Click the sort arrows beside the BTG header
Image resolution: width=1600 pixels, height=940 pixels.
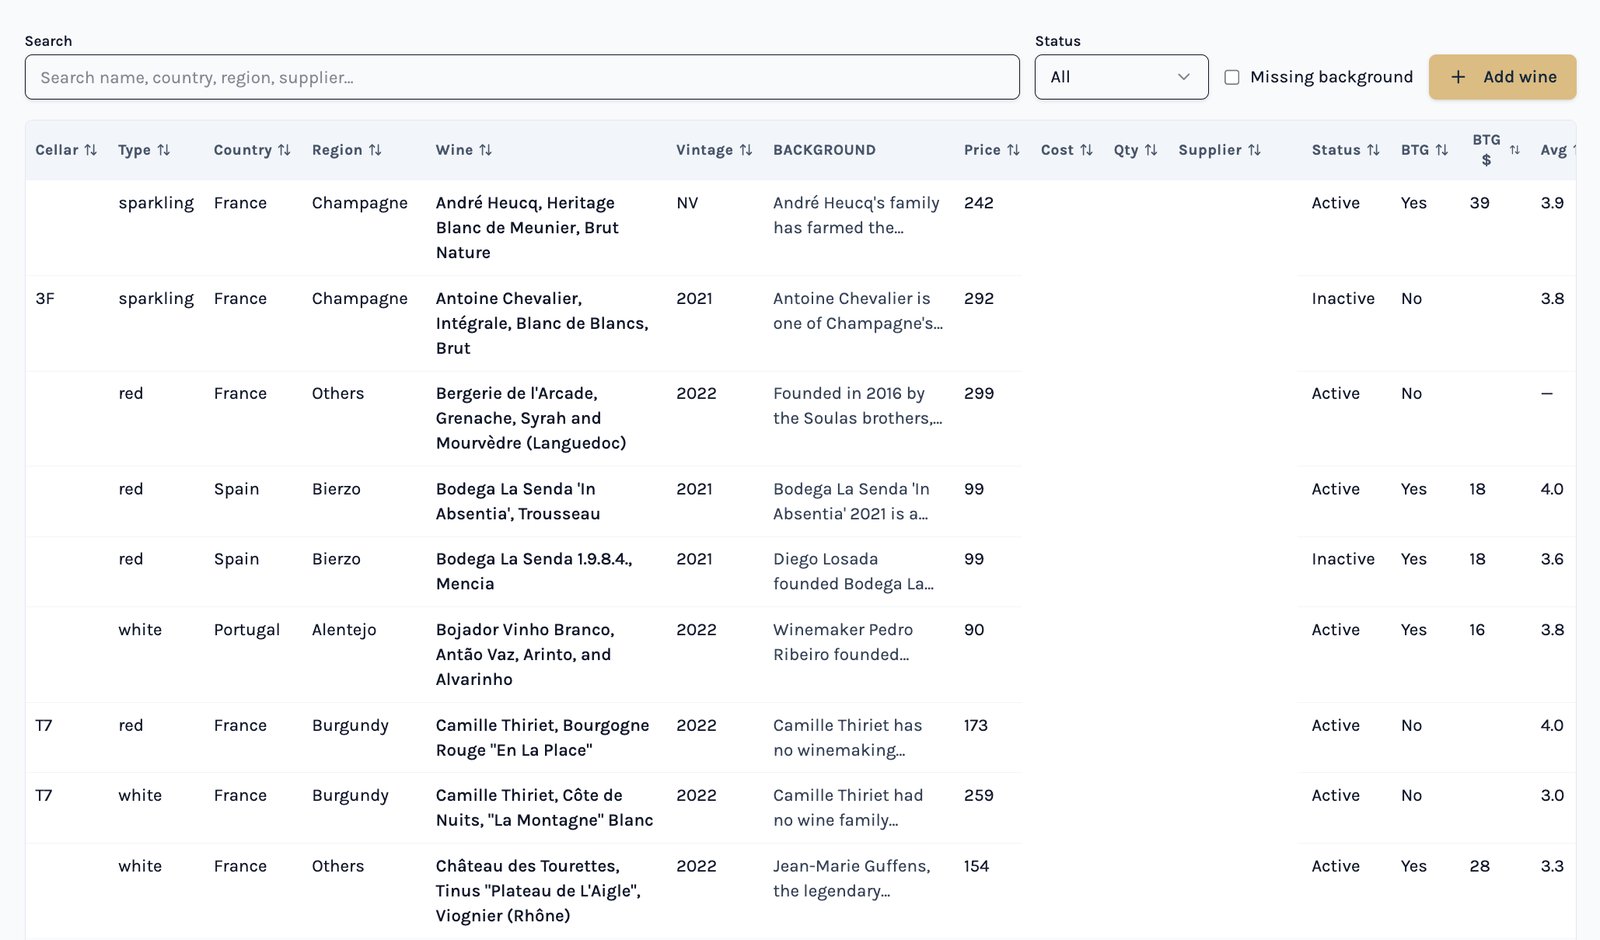tap(1442, 150)
